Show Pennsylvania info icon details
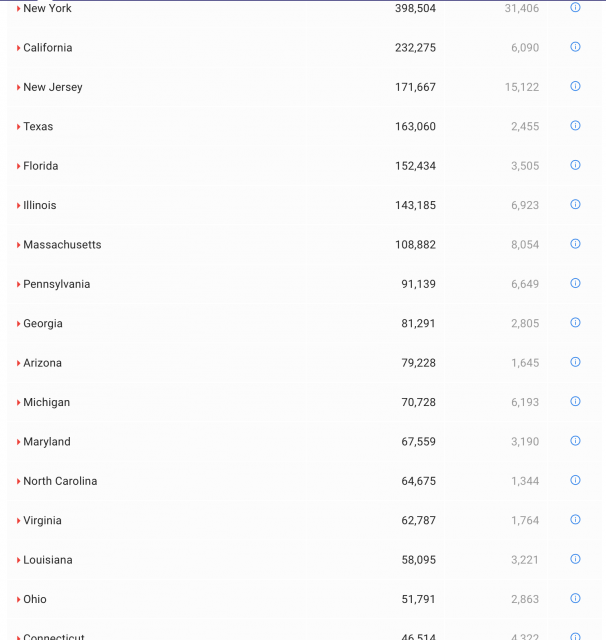Screen dimensions: 606x640 [575, 283]
